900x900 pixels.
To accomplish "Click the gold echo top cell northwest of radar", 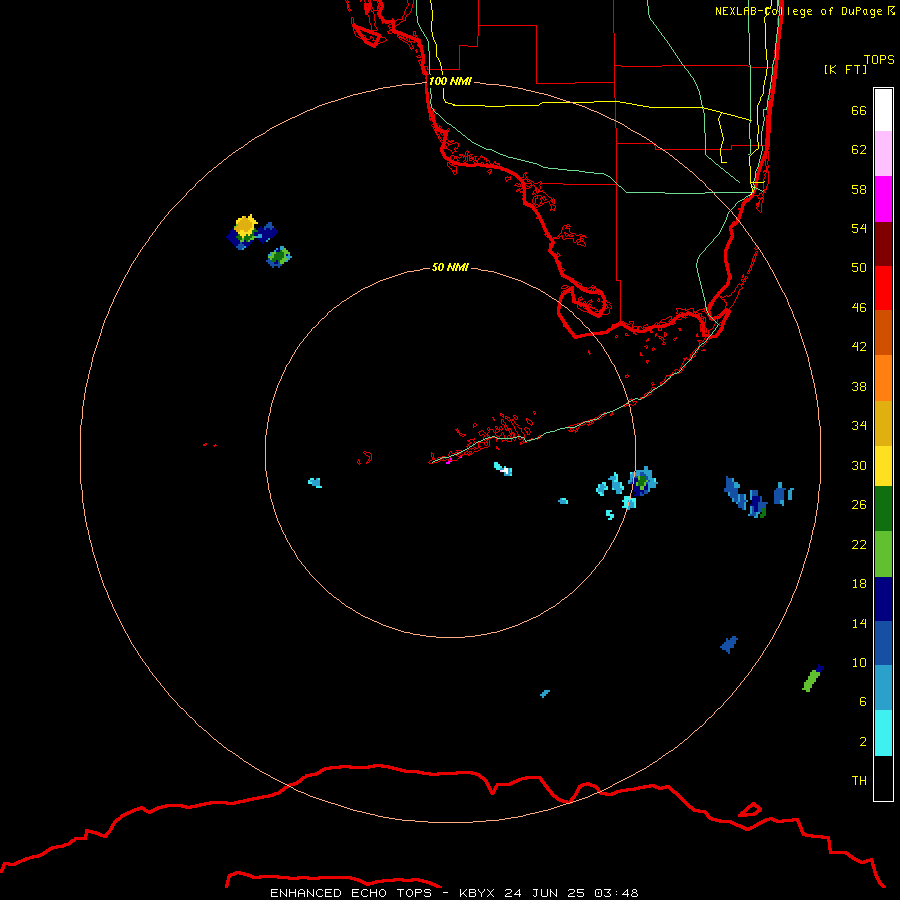I will [246, 226].
